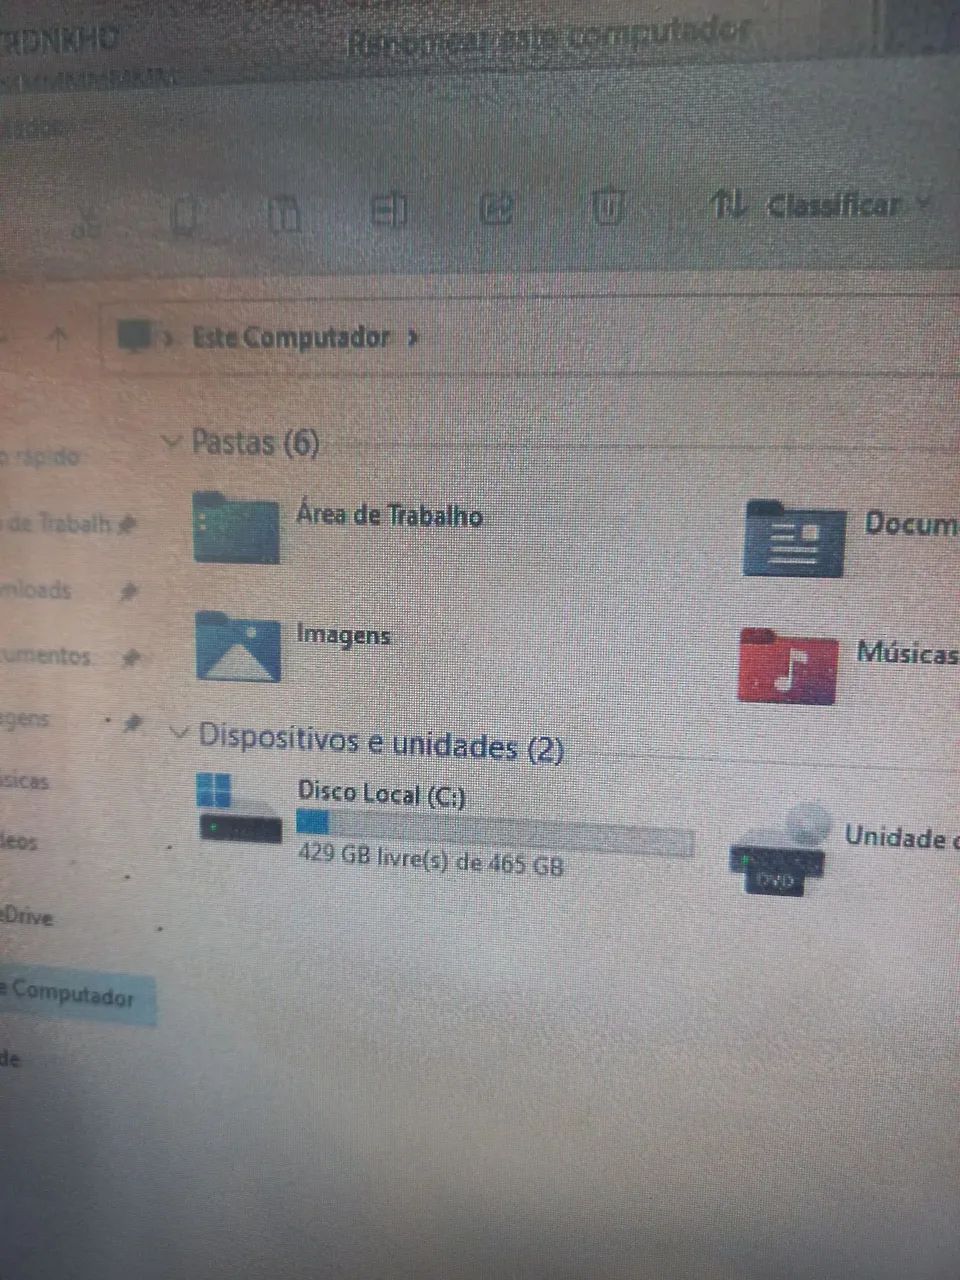This screenshot has height=1280, width=960.
Task: Click the computer icon in address bar
Action: point(135,336)
